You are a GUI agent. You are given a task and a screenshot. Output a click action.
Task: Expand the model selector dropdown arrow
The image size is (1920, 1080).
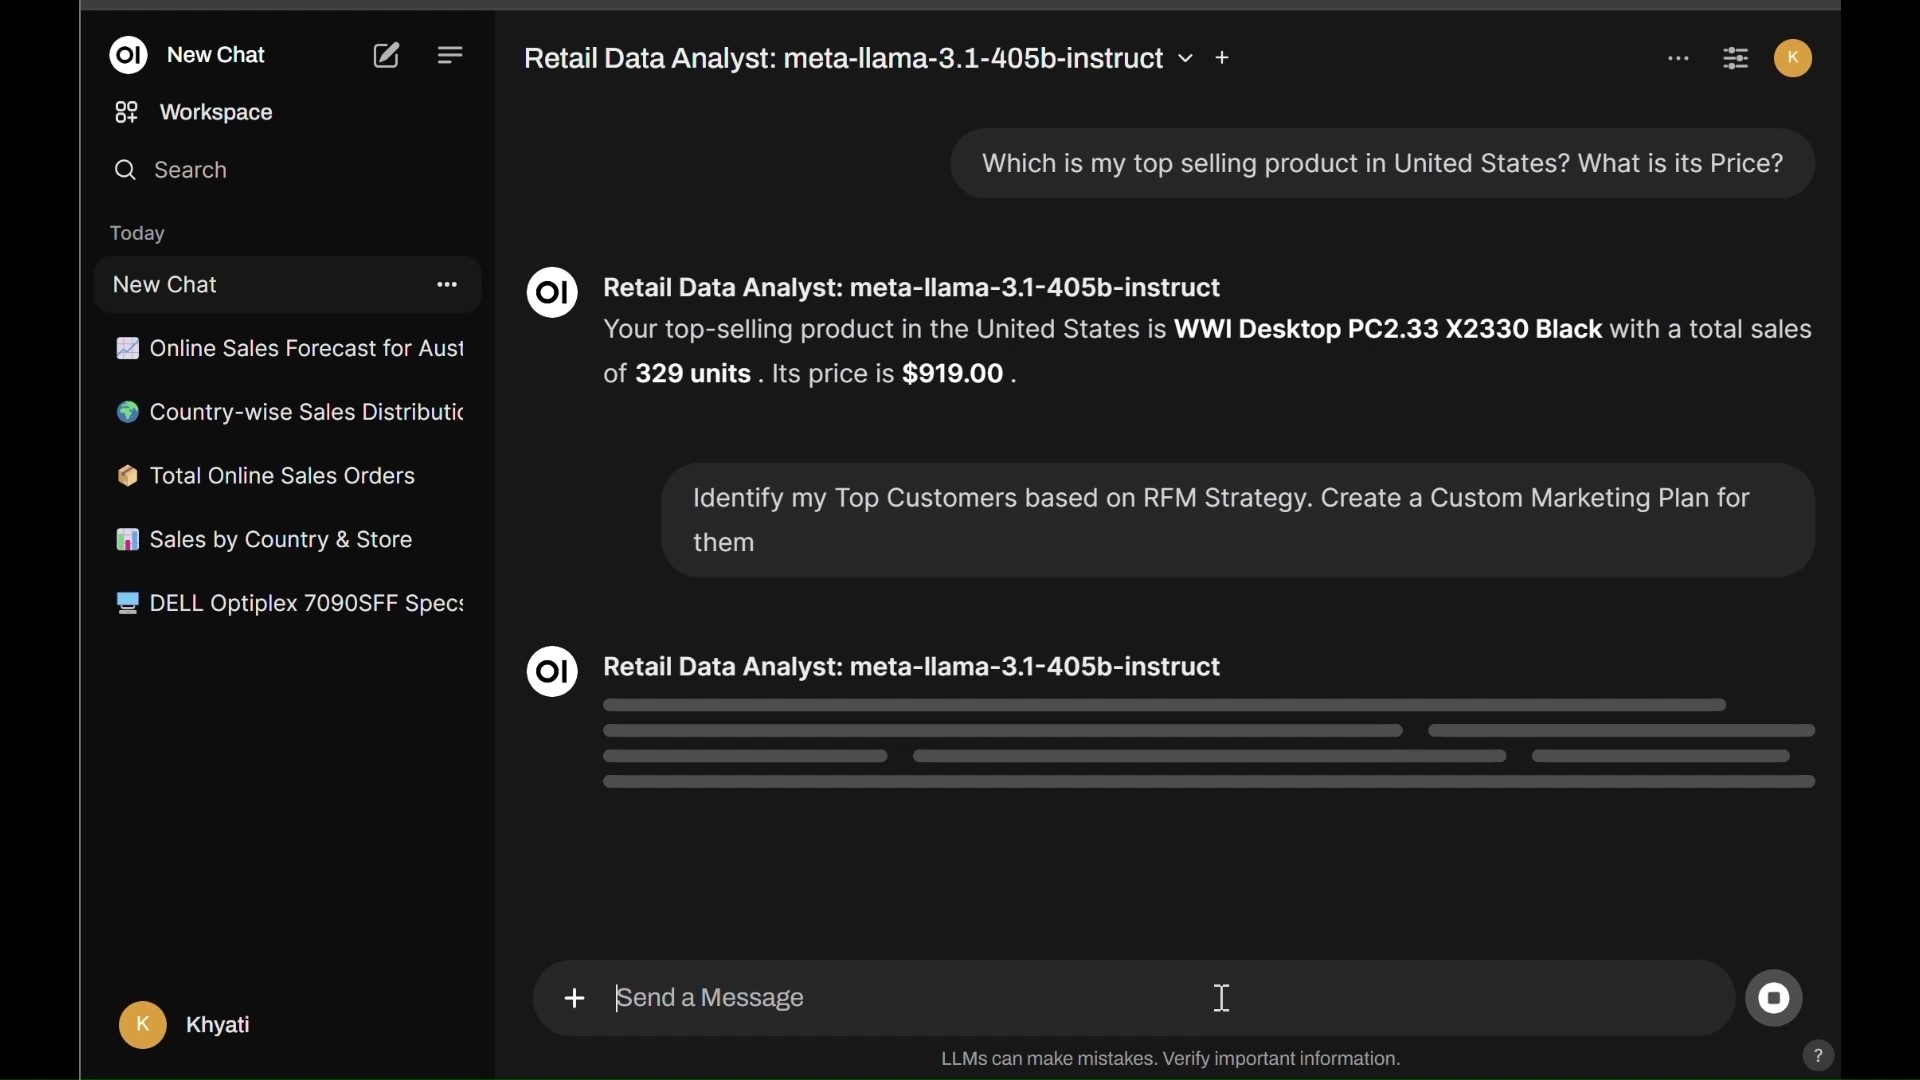click(1187, 60)
